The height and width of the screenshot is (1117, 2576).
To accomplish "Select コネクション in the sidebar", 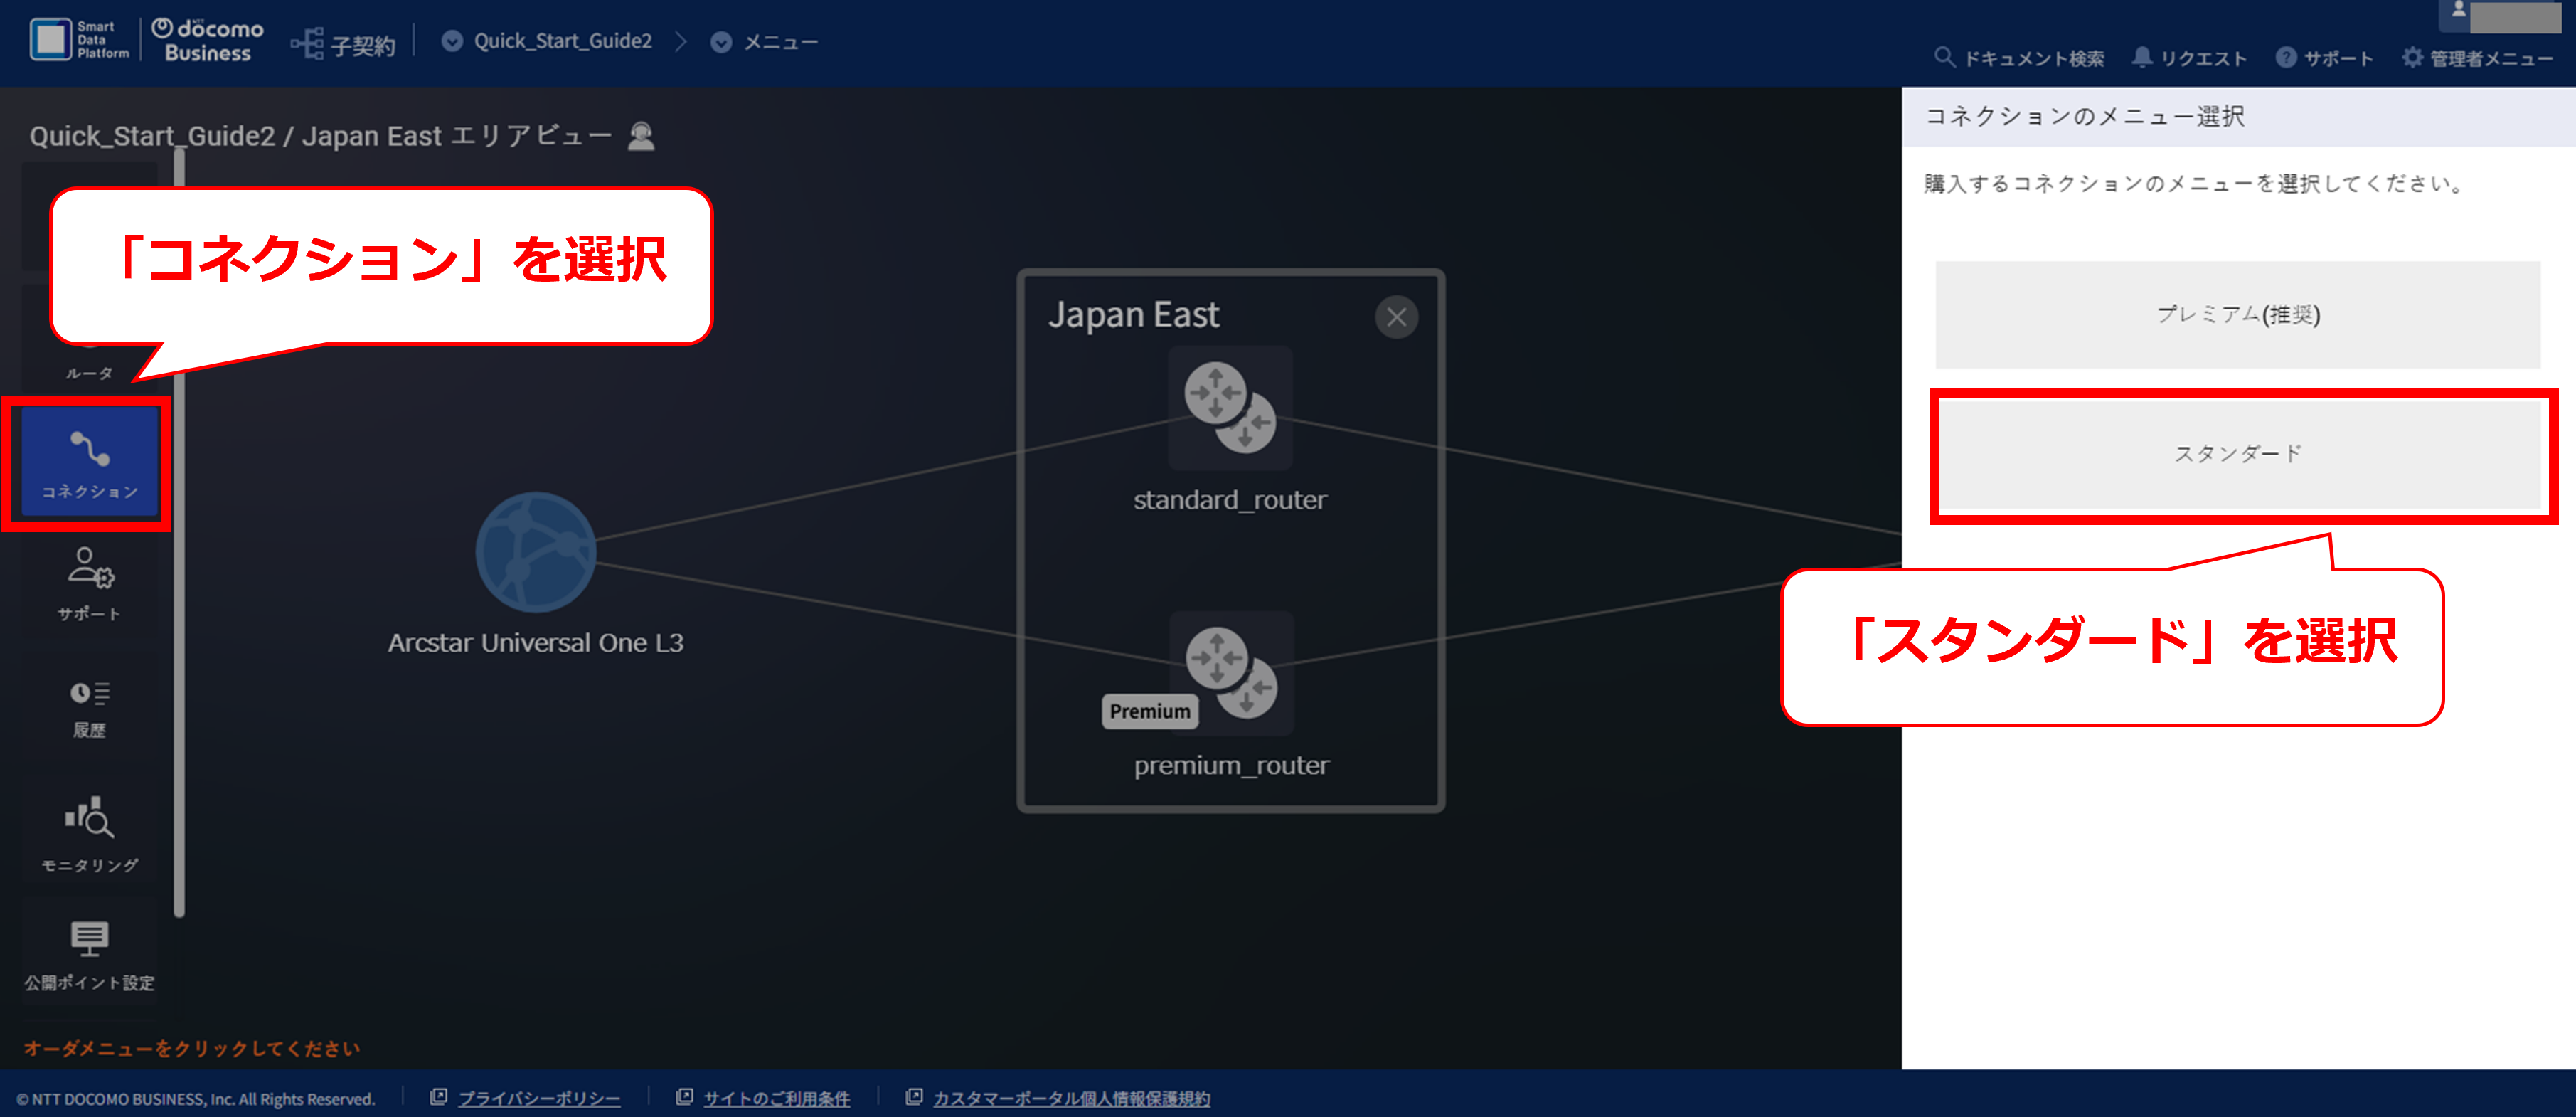I will 89,462.
